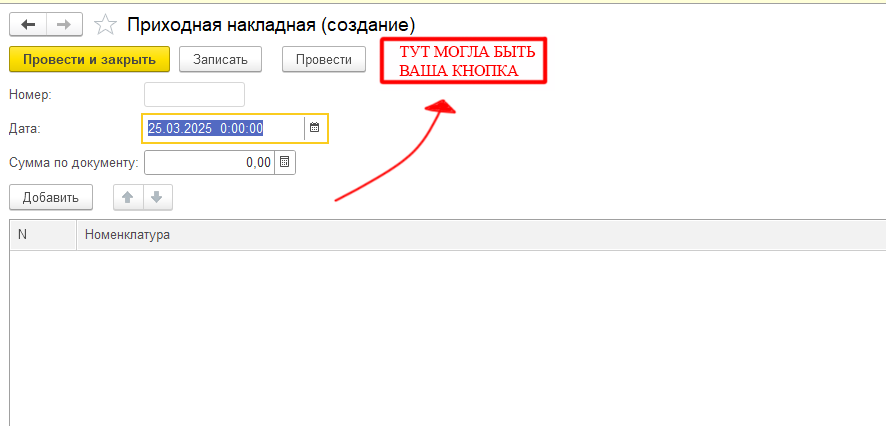The image size is (886, 426).
Task: Focus the Номер input field
Action: click(x=194, y=94)
